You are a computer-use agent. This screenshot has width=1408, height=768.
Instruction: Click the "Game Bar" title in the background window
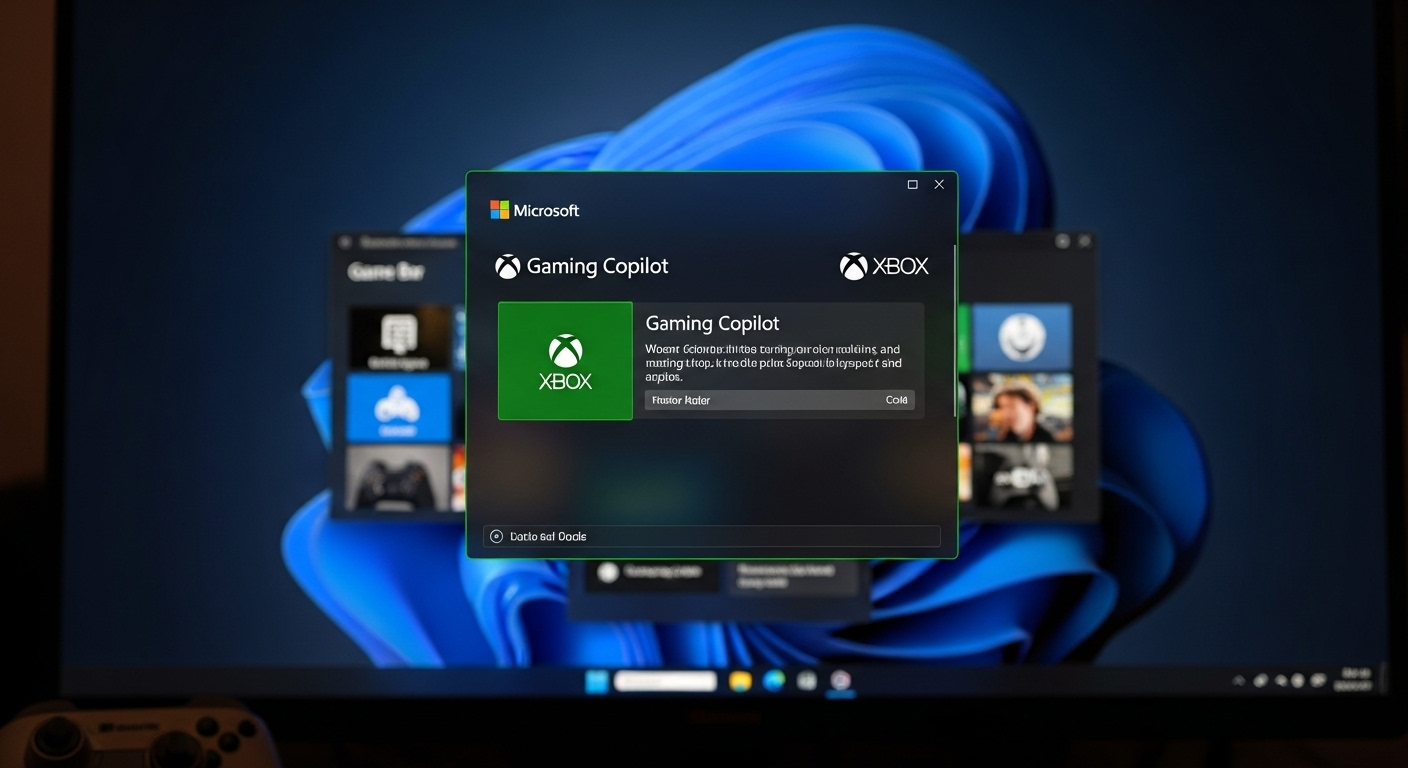386,271
